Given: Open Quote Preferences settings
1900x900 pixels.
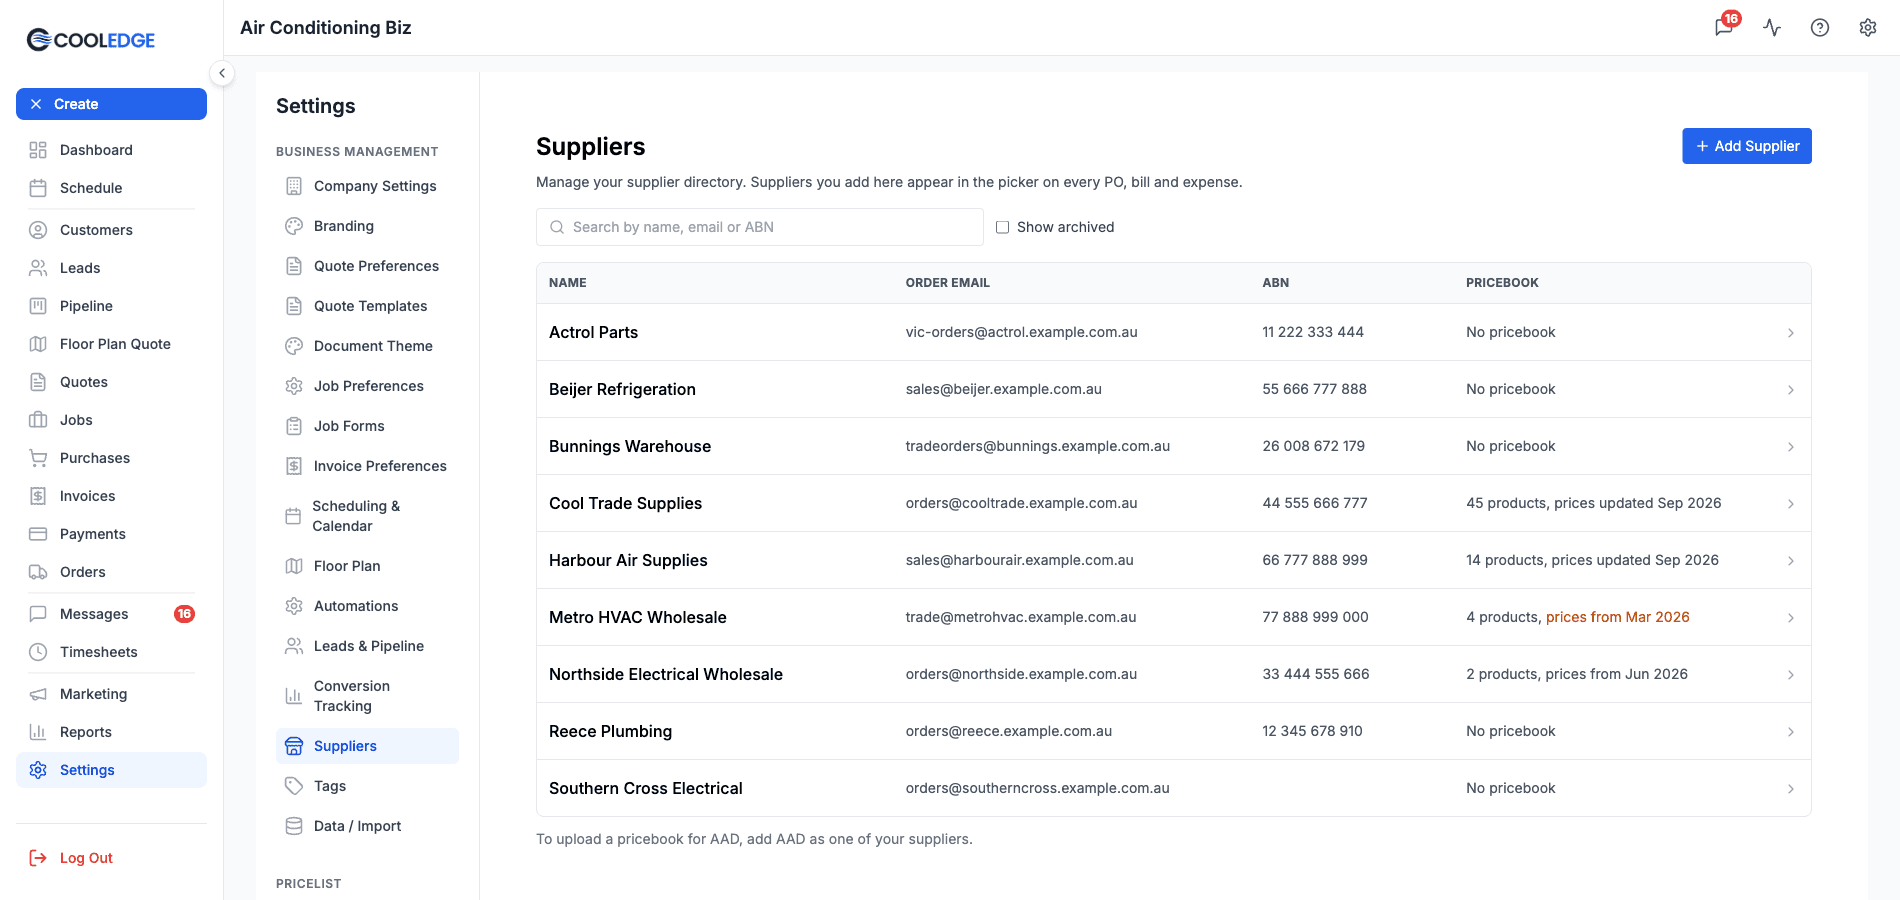Looking at the screenshot, I should tap(367, 266).
